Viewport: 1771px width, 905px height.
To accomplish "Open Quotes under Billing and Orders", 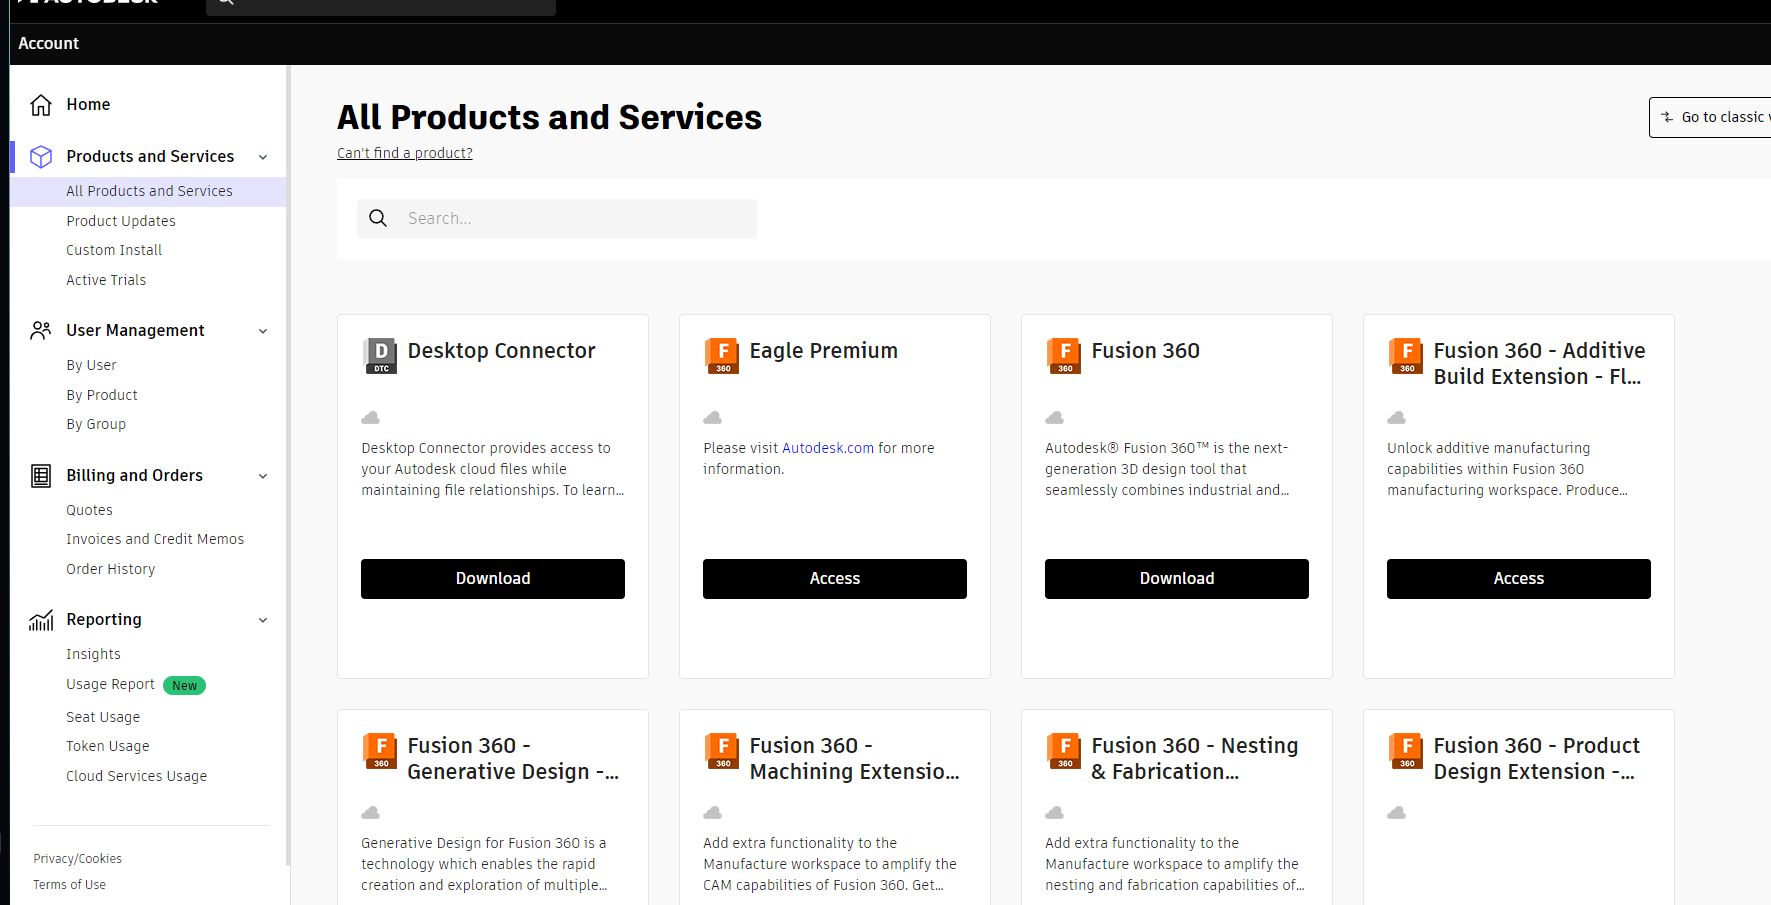I will click(89, 510).
